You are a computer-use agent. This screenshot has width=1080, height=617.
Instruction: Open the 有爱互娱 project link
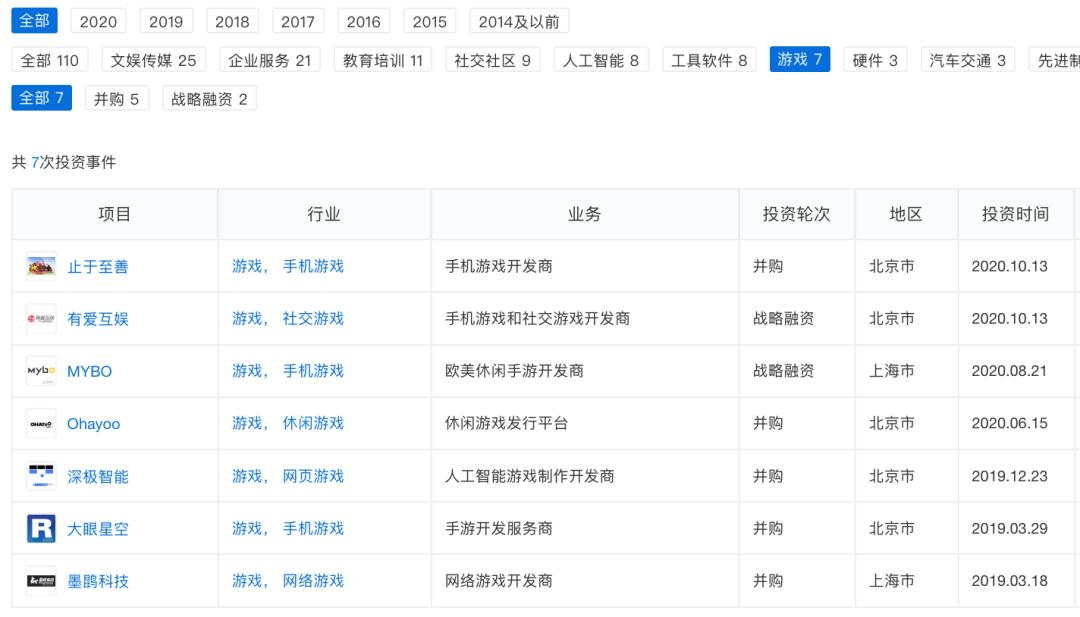pyautogui.click(x=98, y=320)
